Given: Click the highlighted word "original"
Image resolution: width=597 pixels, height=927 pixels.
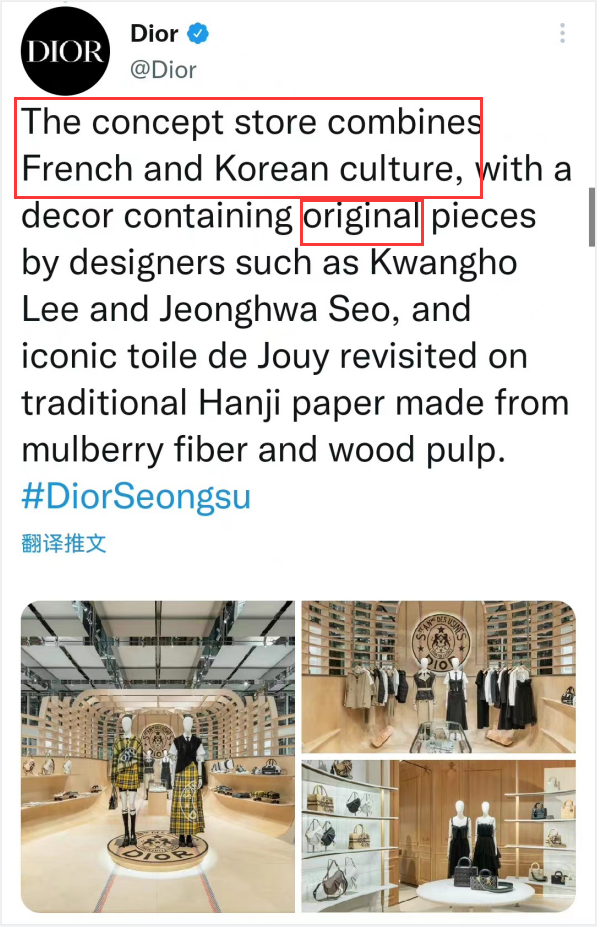Looking at the screenshot, I should coord(362,216).
